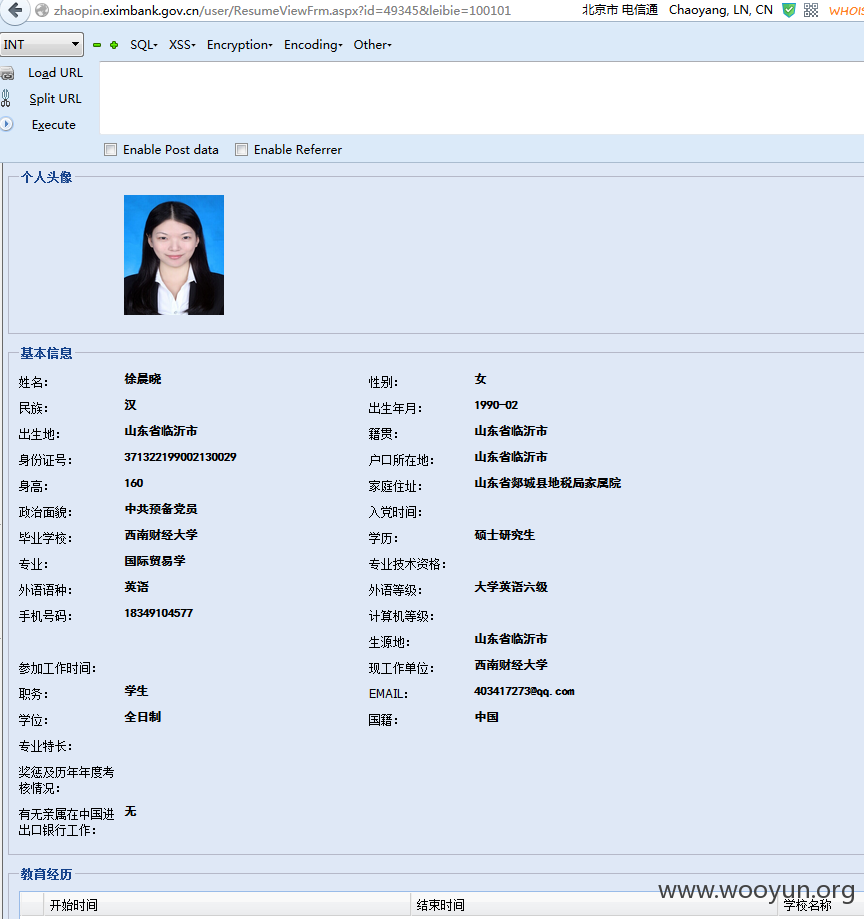Open the SQL menu
The height and width of the screenshot is (919, 864).
click(144, 45)
